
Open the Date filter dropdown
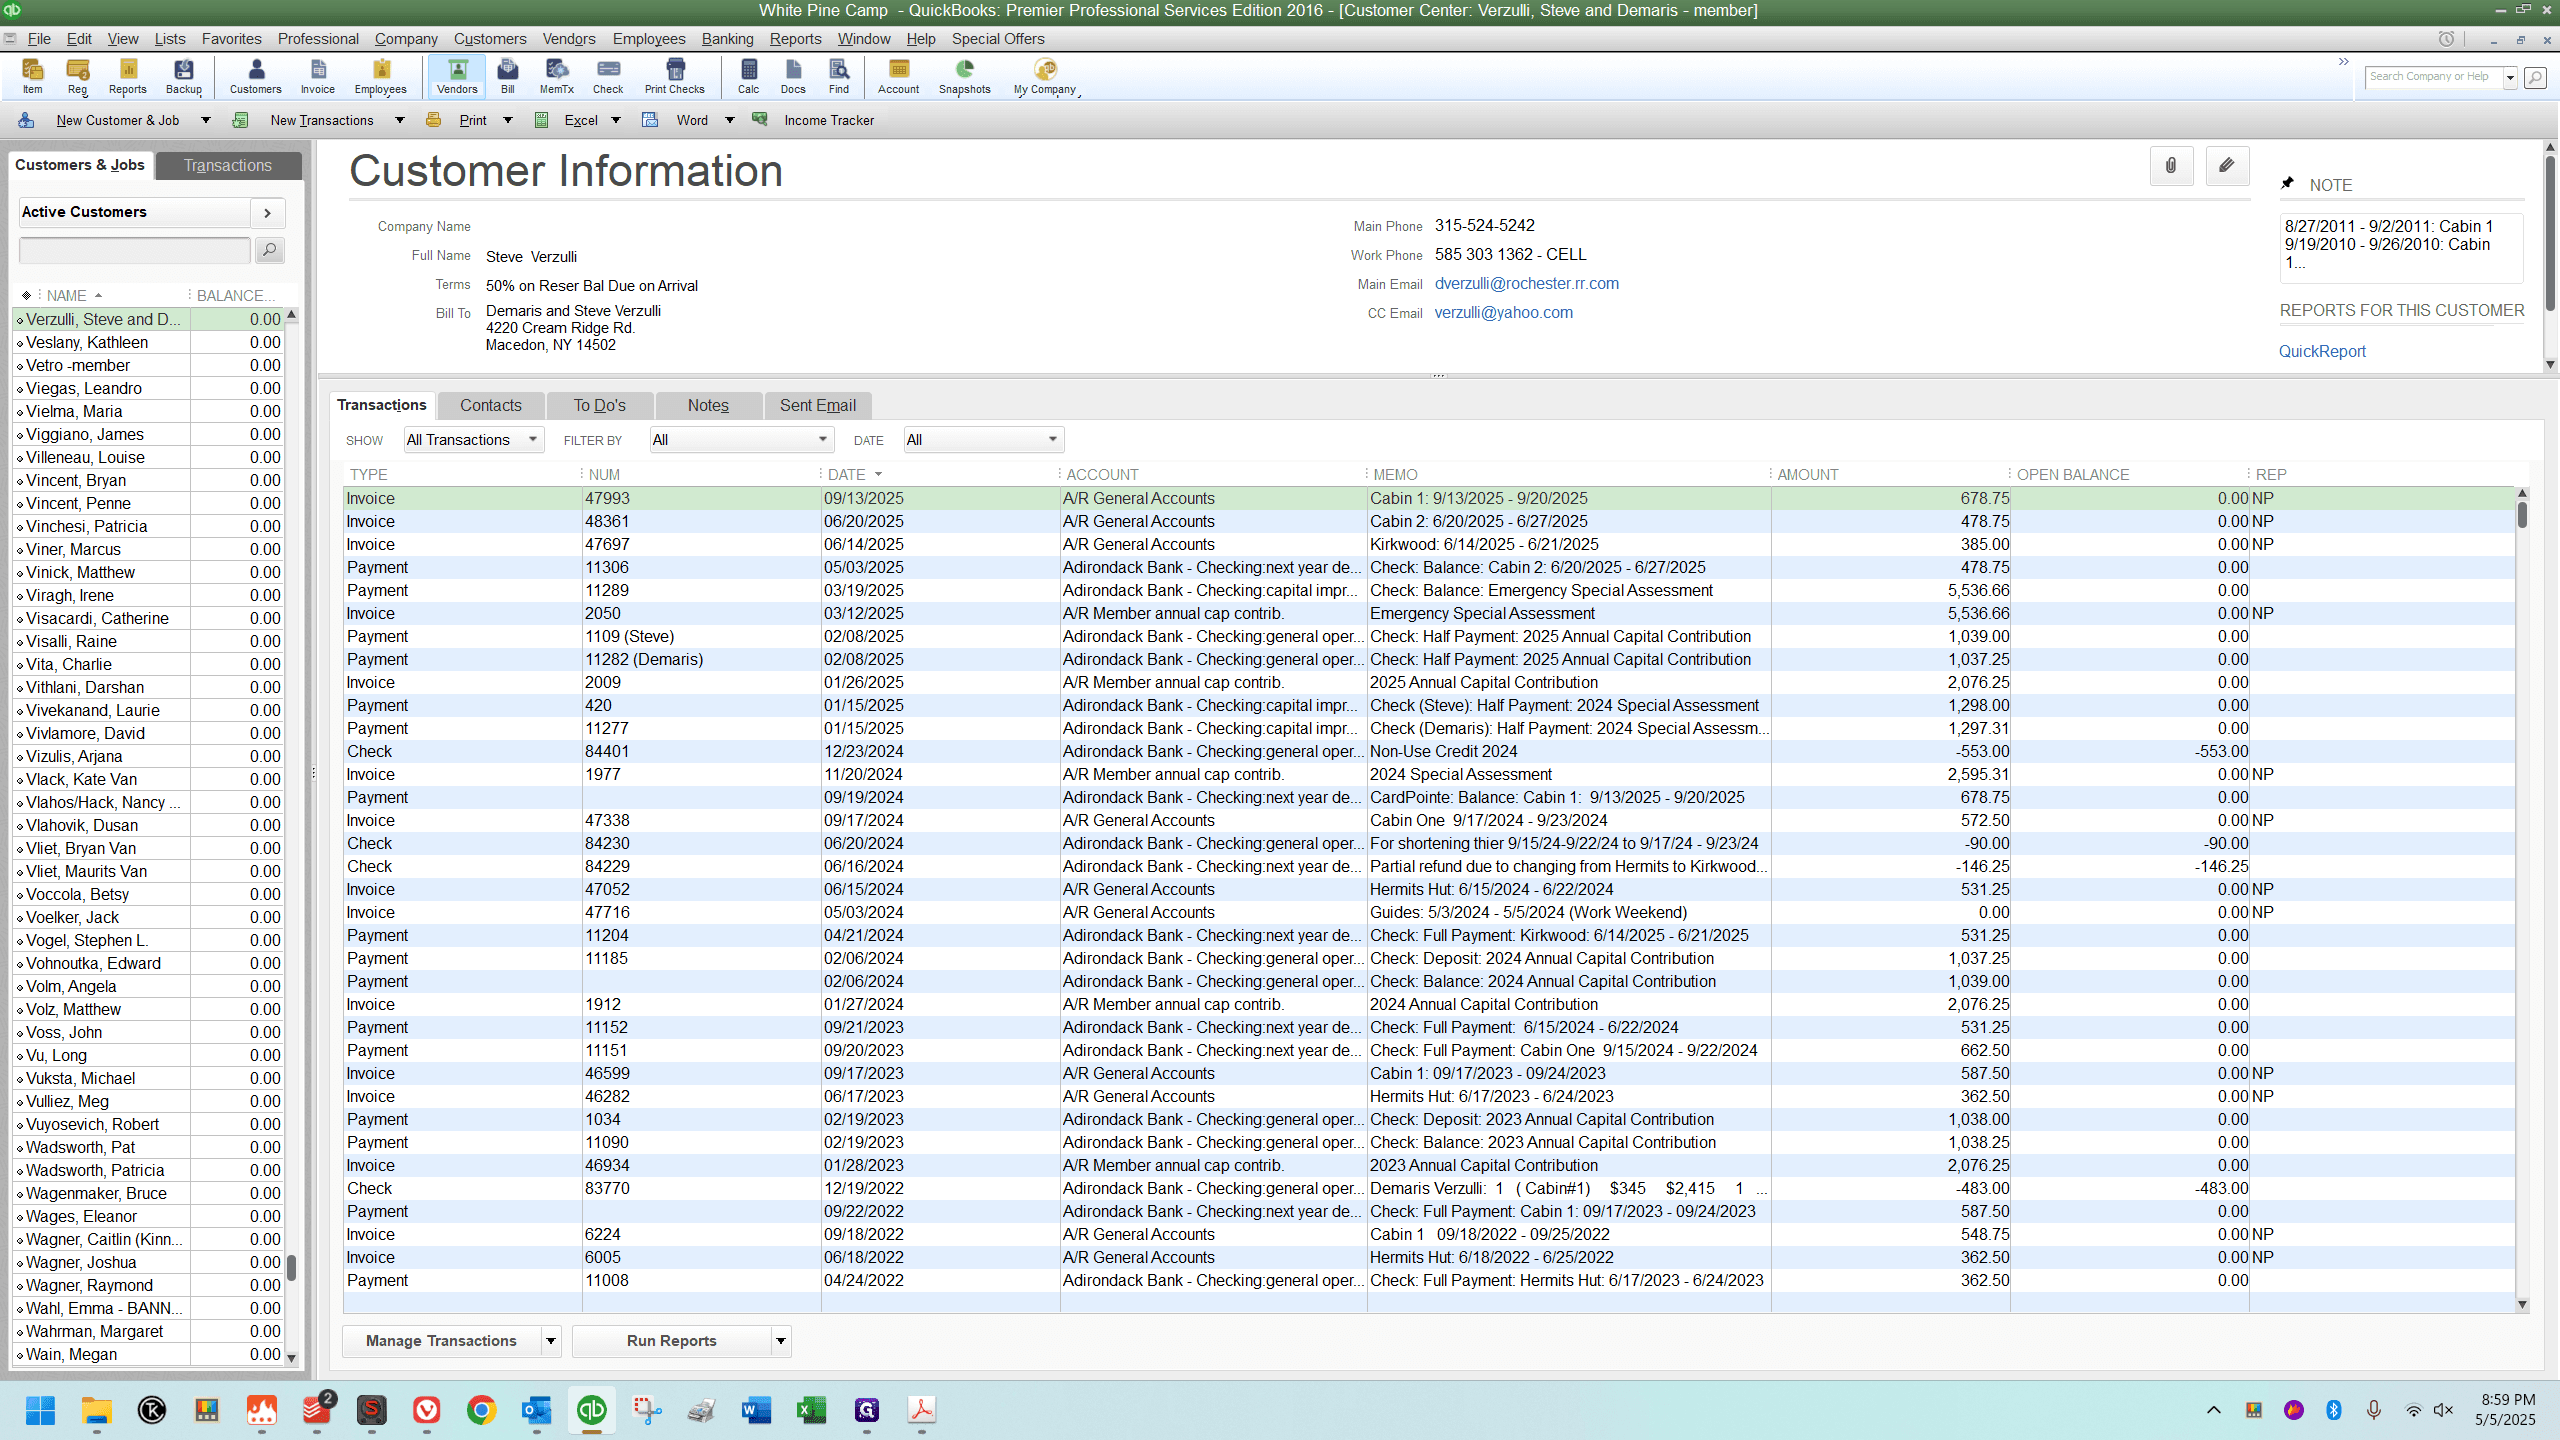pyautogui.click(x=984, y=440)
